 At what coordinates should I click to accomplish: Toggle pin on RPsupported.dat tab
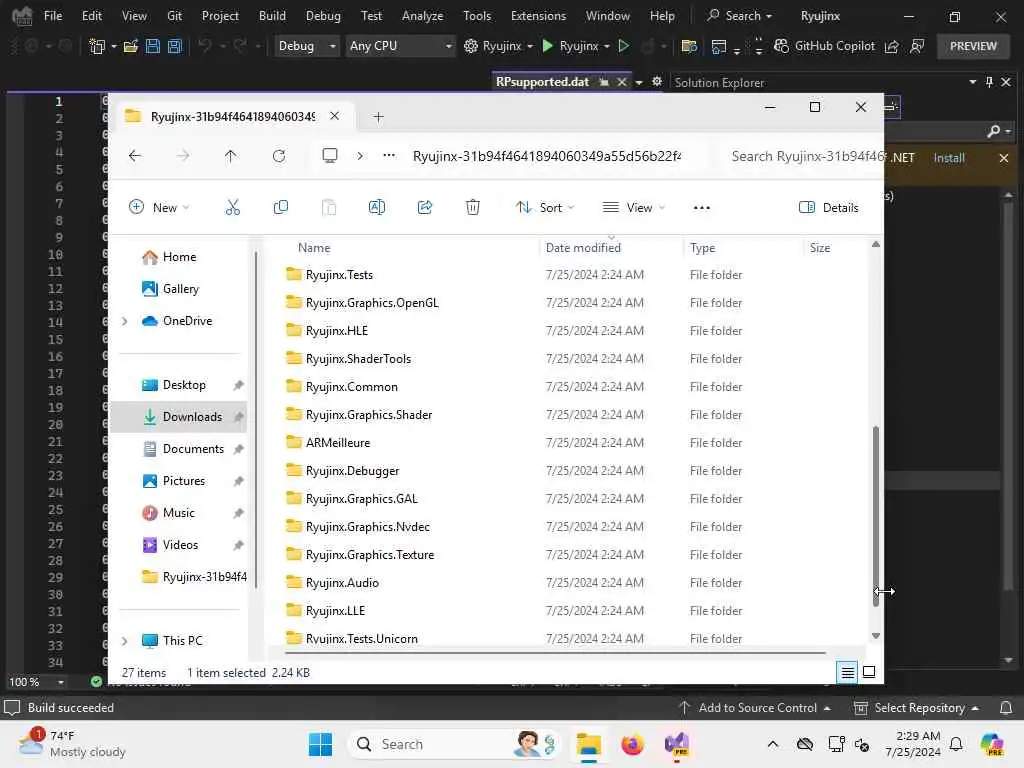click(604, 82)
